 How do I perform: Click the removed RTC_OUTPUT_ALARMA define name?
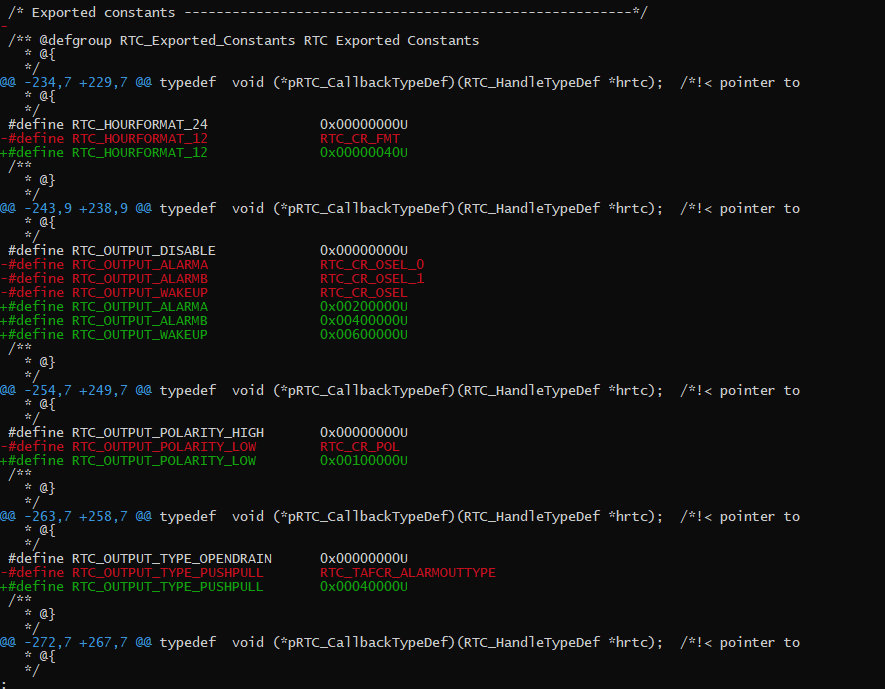(x=139, y=264)
